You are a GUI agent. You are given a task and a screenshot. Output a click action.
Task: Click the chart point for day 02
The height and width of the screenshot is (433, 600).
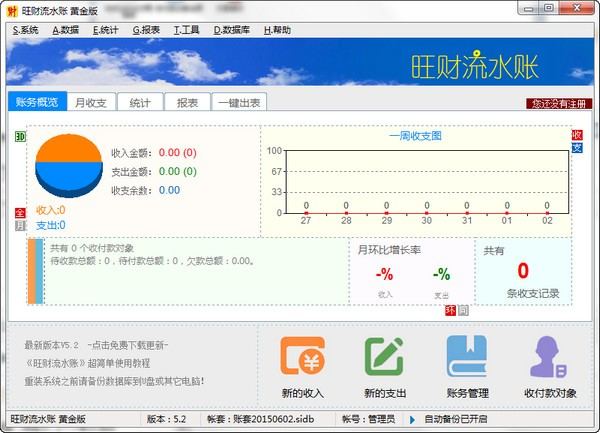(547, 213)
